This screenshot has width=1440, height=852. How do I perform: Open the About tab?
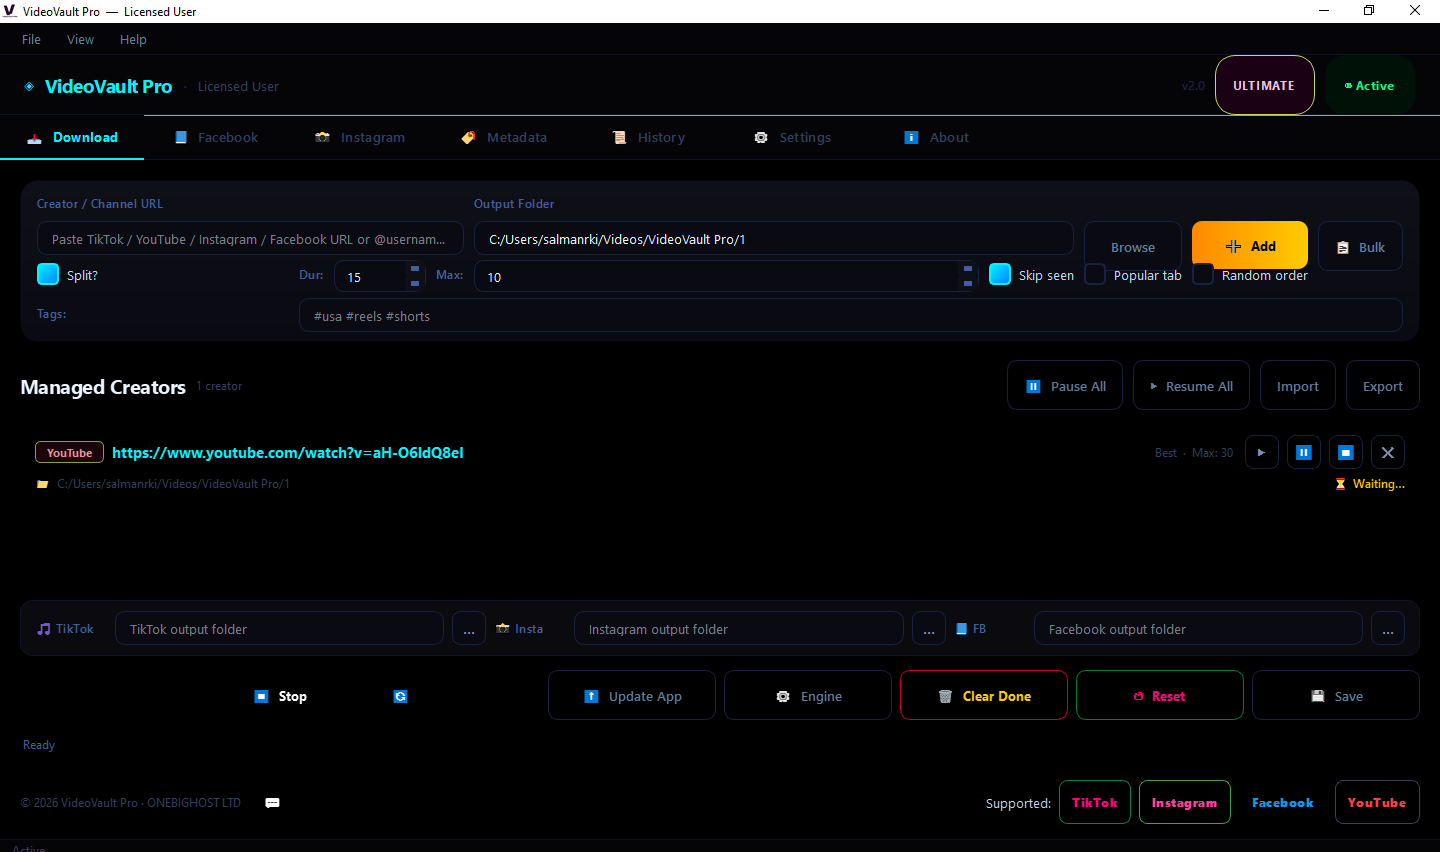point(937,138)
